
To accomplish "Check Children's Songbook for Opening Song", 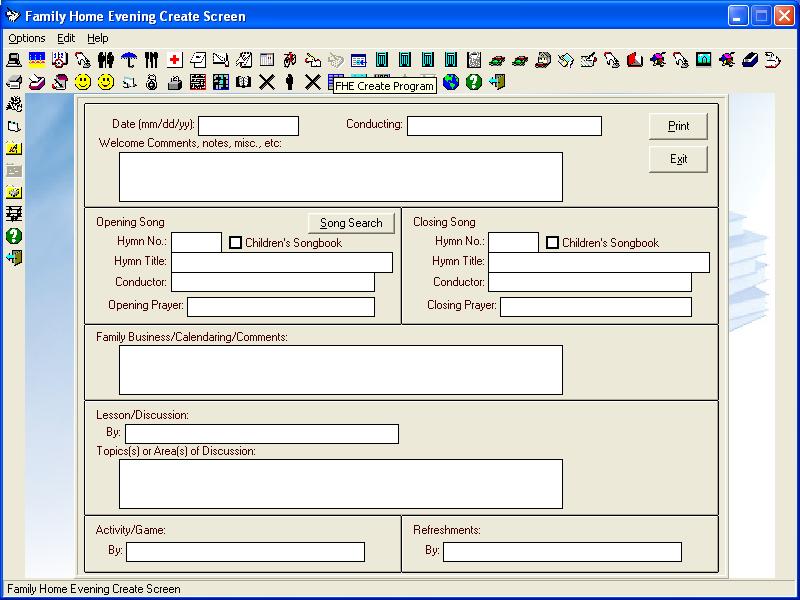I will click(235, 243).
